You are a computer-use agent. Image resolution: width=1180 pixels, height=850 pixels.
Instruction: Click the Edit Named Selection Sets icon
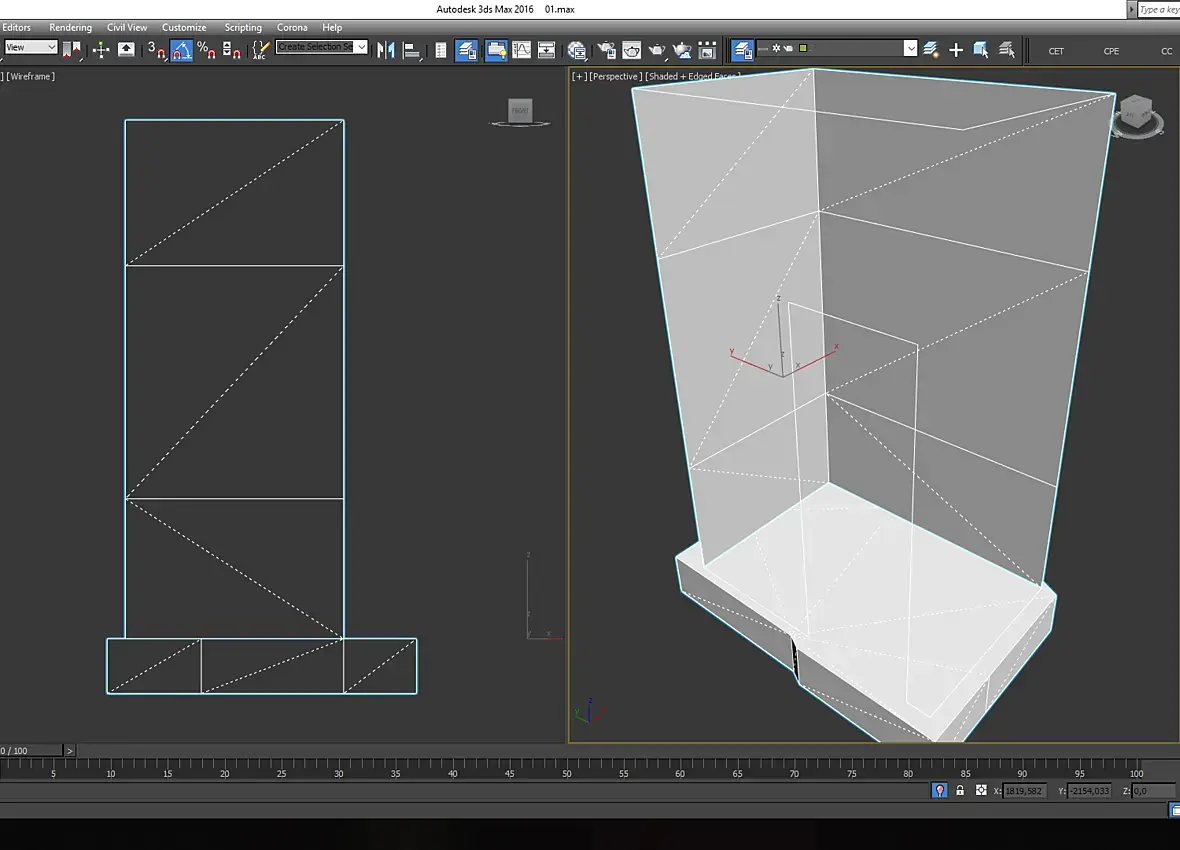point(260,50)
